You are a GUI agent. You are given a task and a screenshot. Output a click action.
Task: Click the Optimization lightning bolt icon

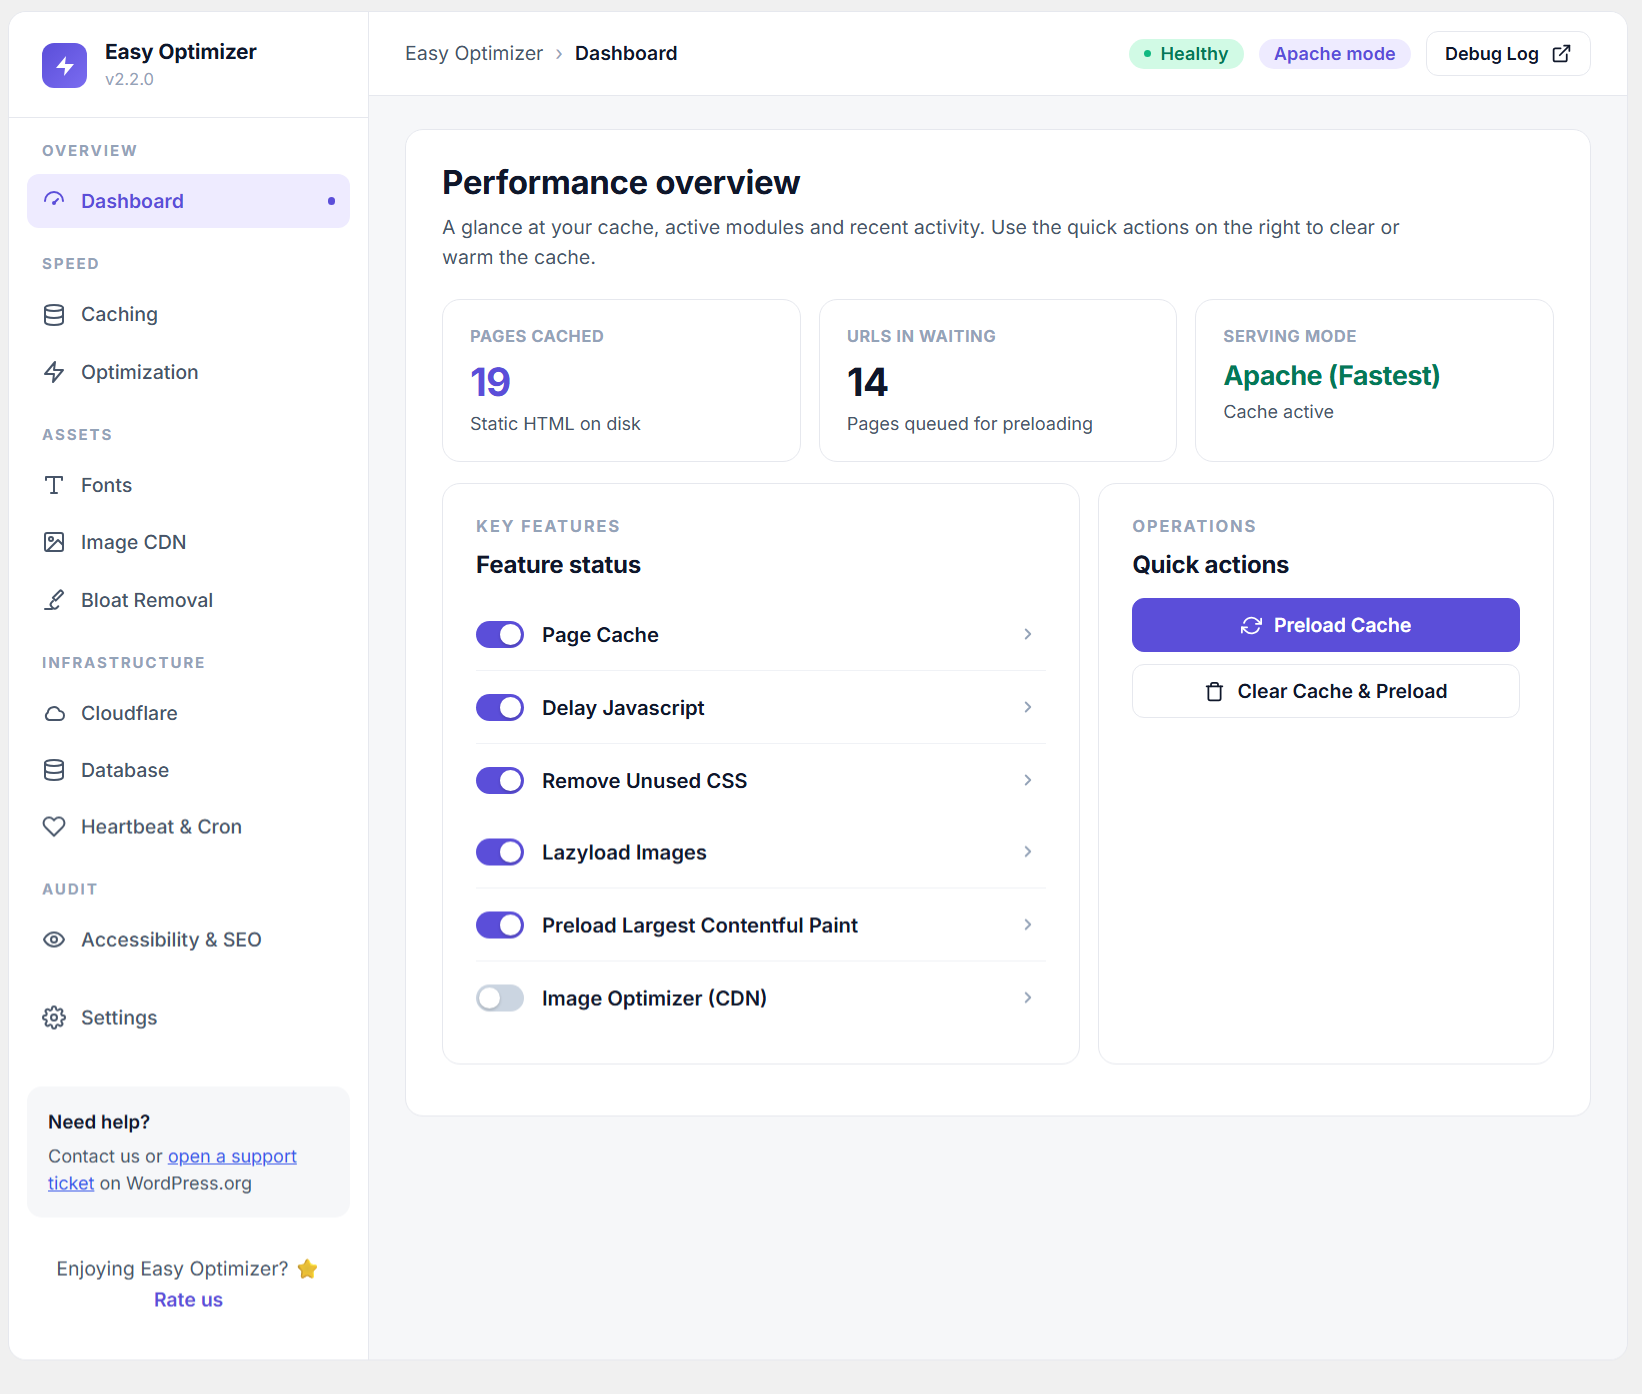(x=54, y=372)
